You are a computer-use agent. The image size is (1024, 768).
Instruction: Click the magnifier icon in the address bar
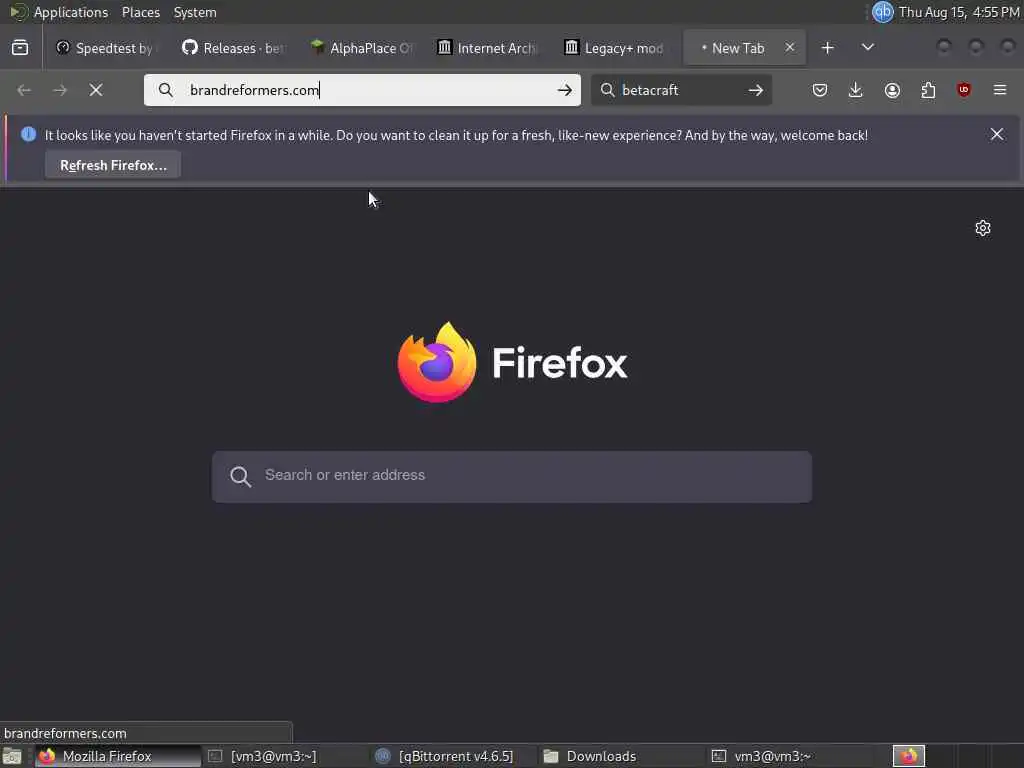(x=166, y=90)
